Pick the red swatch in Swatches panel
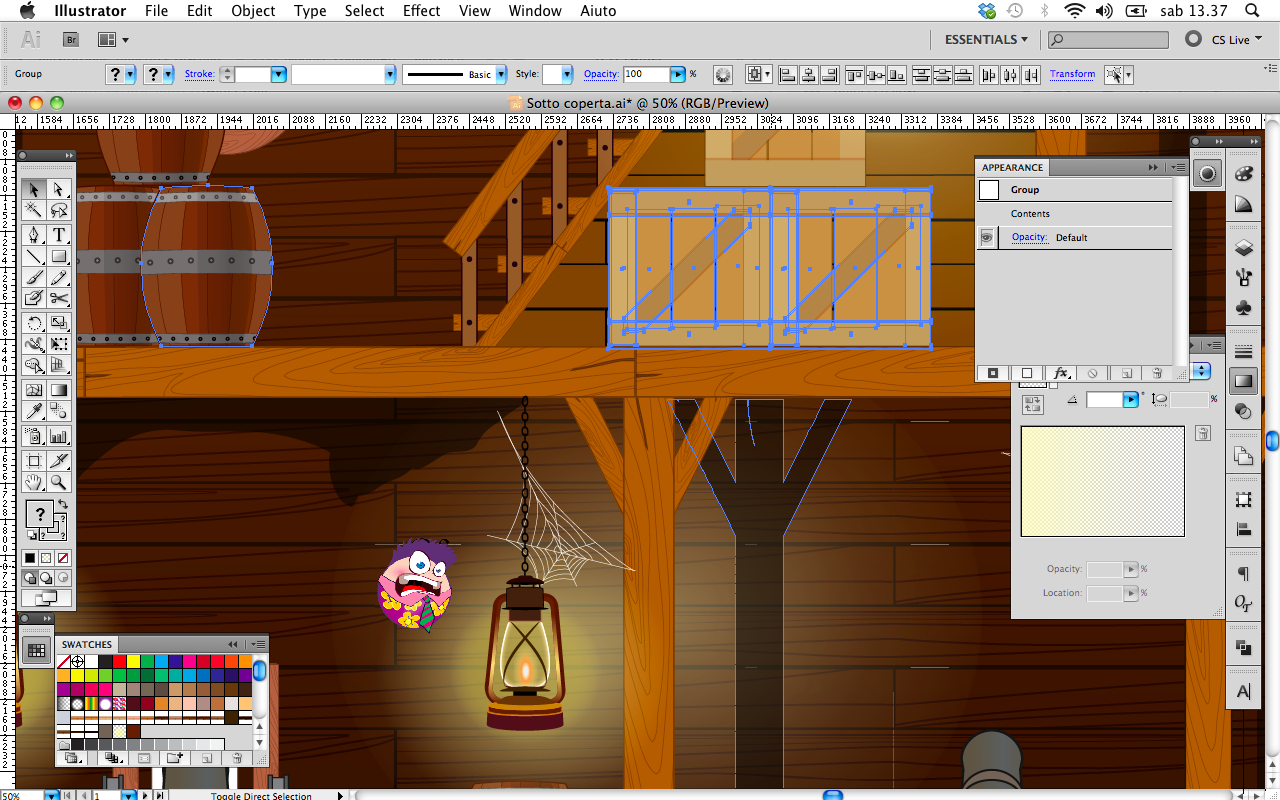 pos(119,662)
